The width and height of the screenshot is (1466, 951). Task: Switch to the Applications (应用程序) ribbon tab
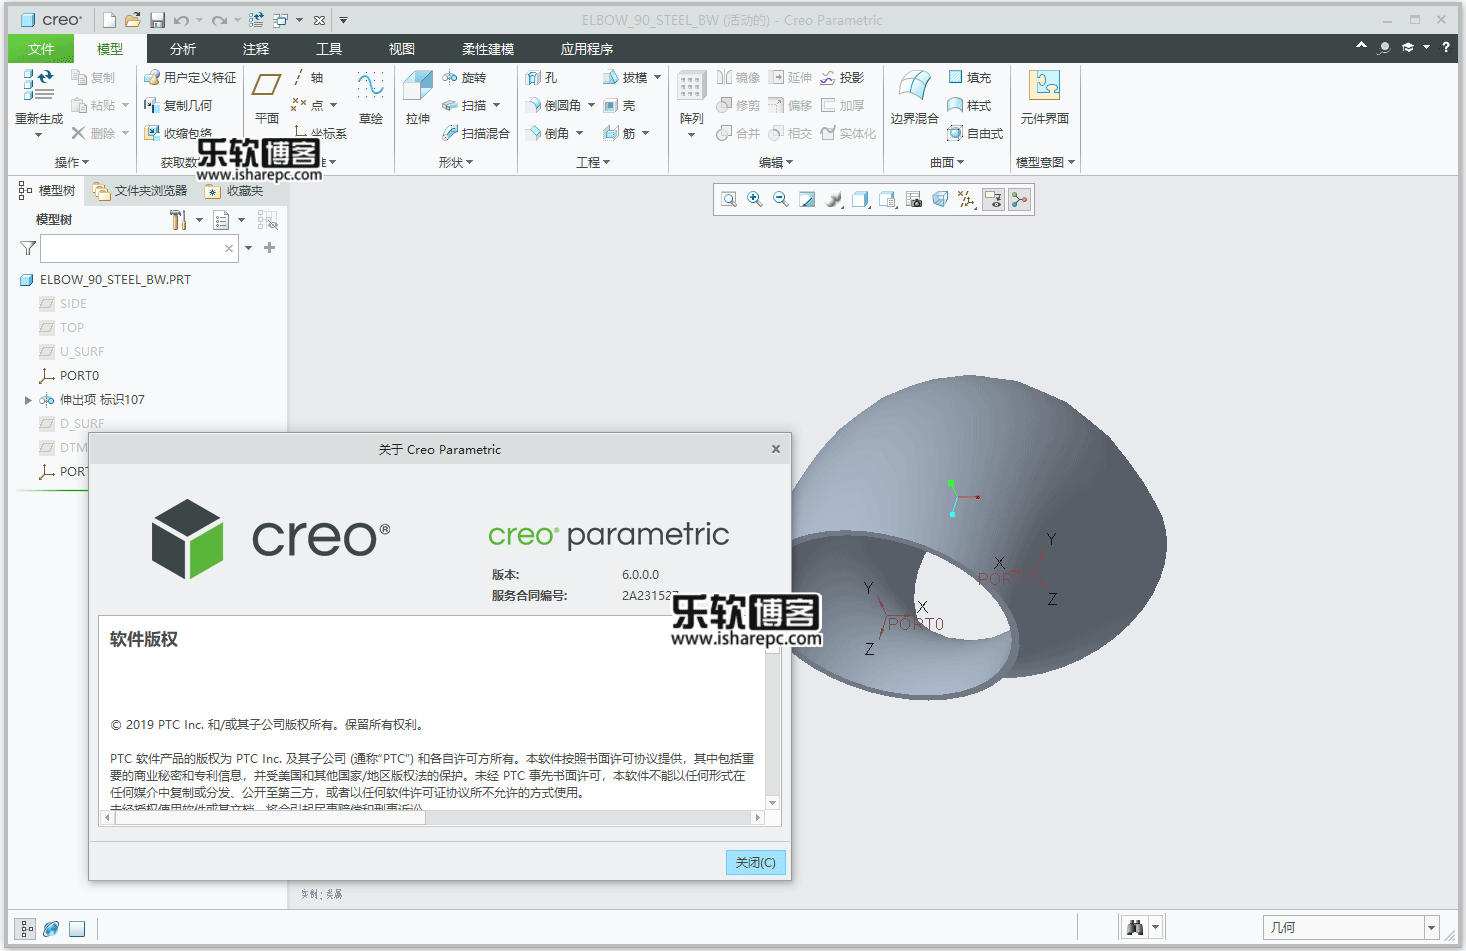(587, 49)
